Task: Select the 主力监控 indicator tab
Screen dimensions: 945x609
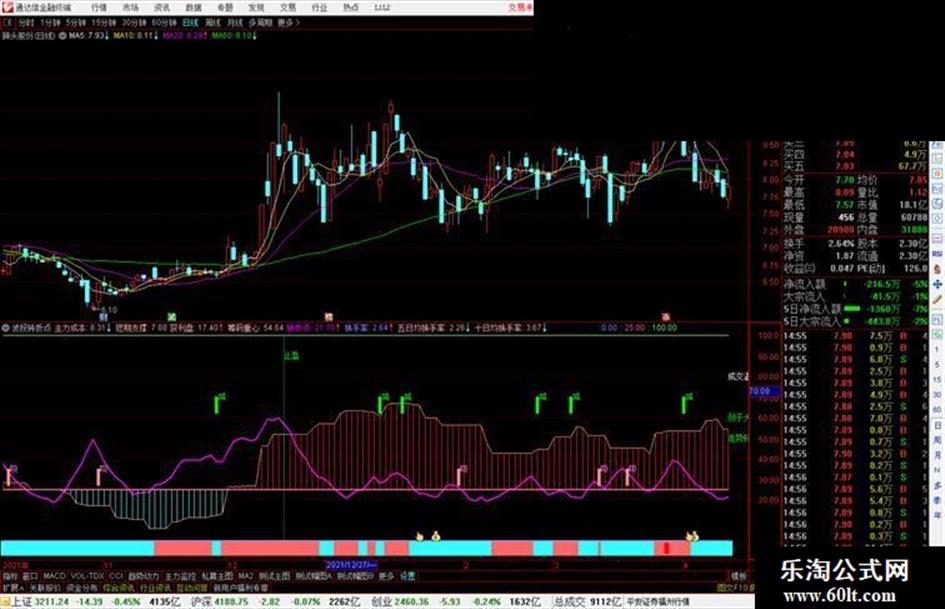Action: (x=180, y=576)
